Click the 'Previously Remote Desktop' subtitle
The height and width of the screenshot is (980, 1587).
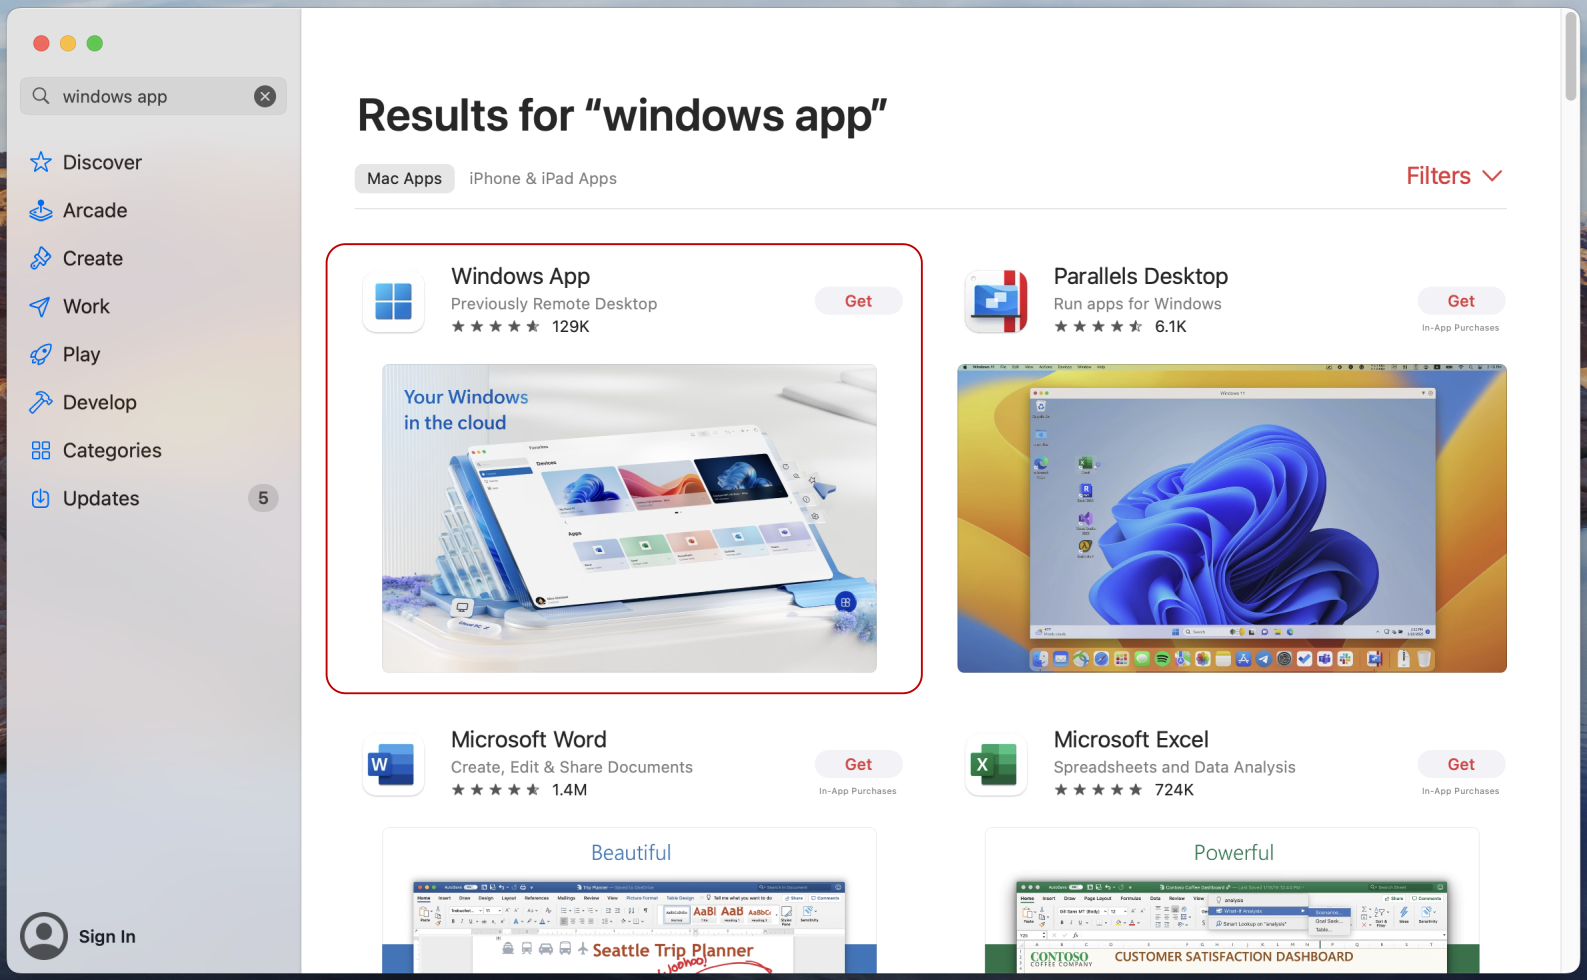[x=554, y=304]
